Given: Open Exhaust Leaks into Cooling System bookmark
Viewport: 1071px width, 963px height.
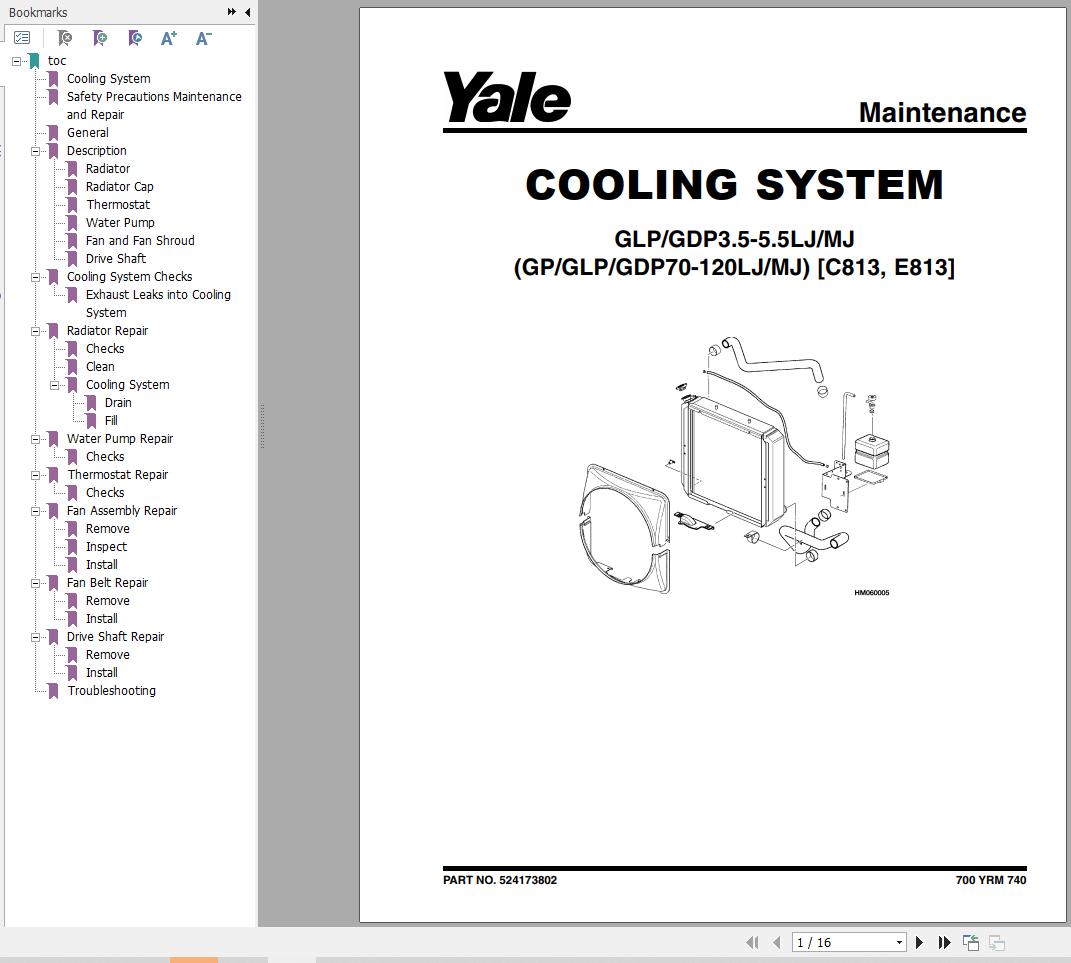Looking at the screenshot, I should click(158, 304).
